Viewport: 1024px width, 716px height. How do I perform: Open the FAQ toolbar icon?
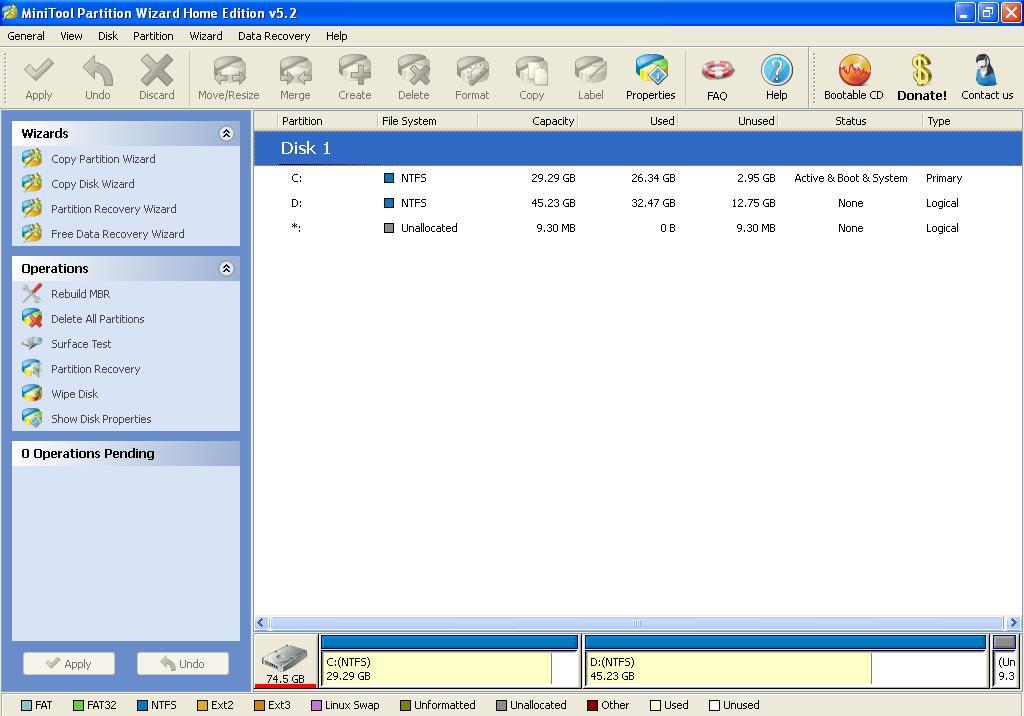tap(716, 77)
